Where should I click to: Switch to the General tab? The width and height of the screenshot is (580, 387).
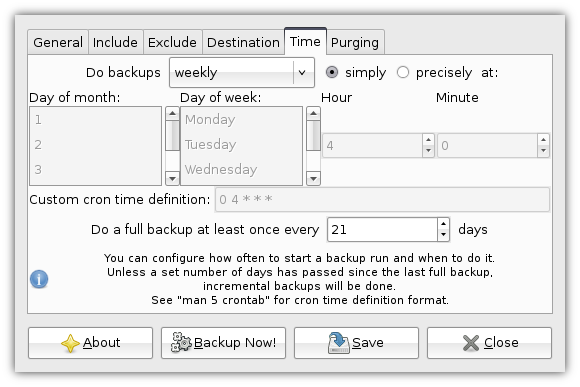(x=58, y=42)
